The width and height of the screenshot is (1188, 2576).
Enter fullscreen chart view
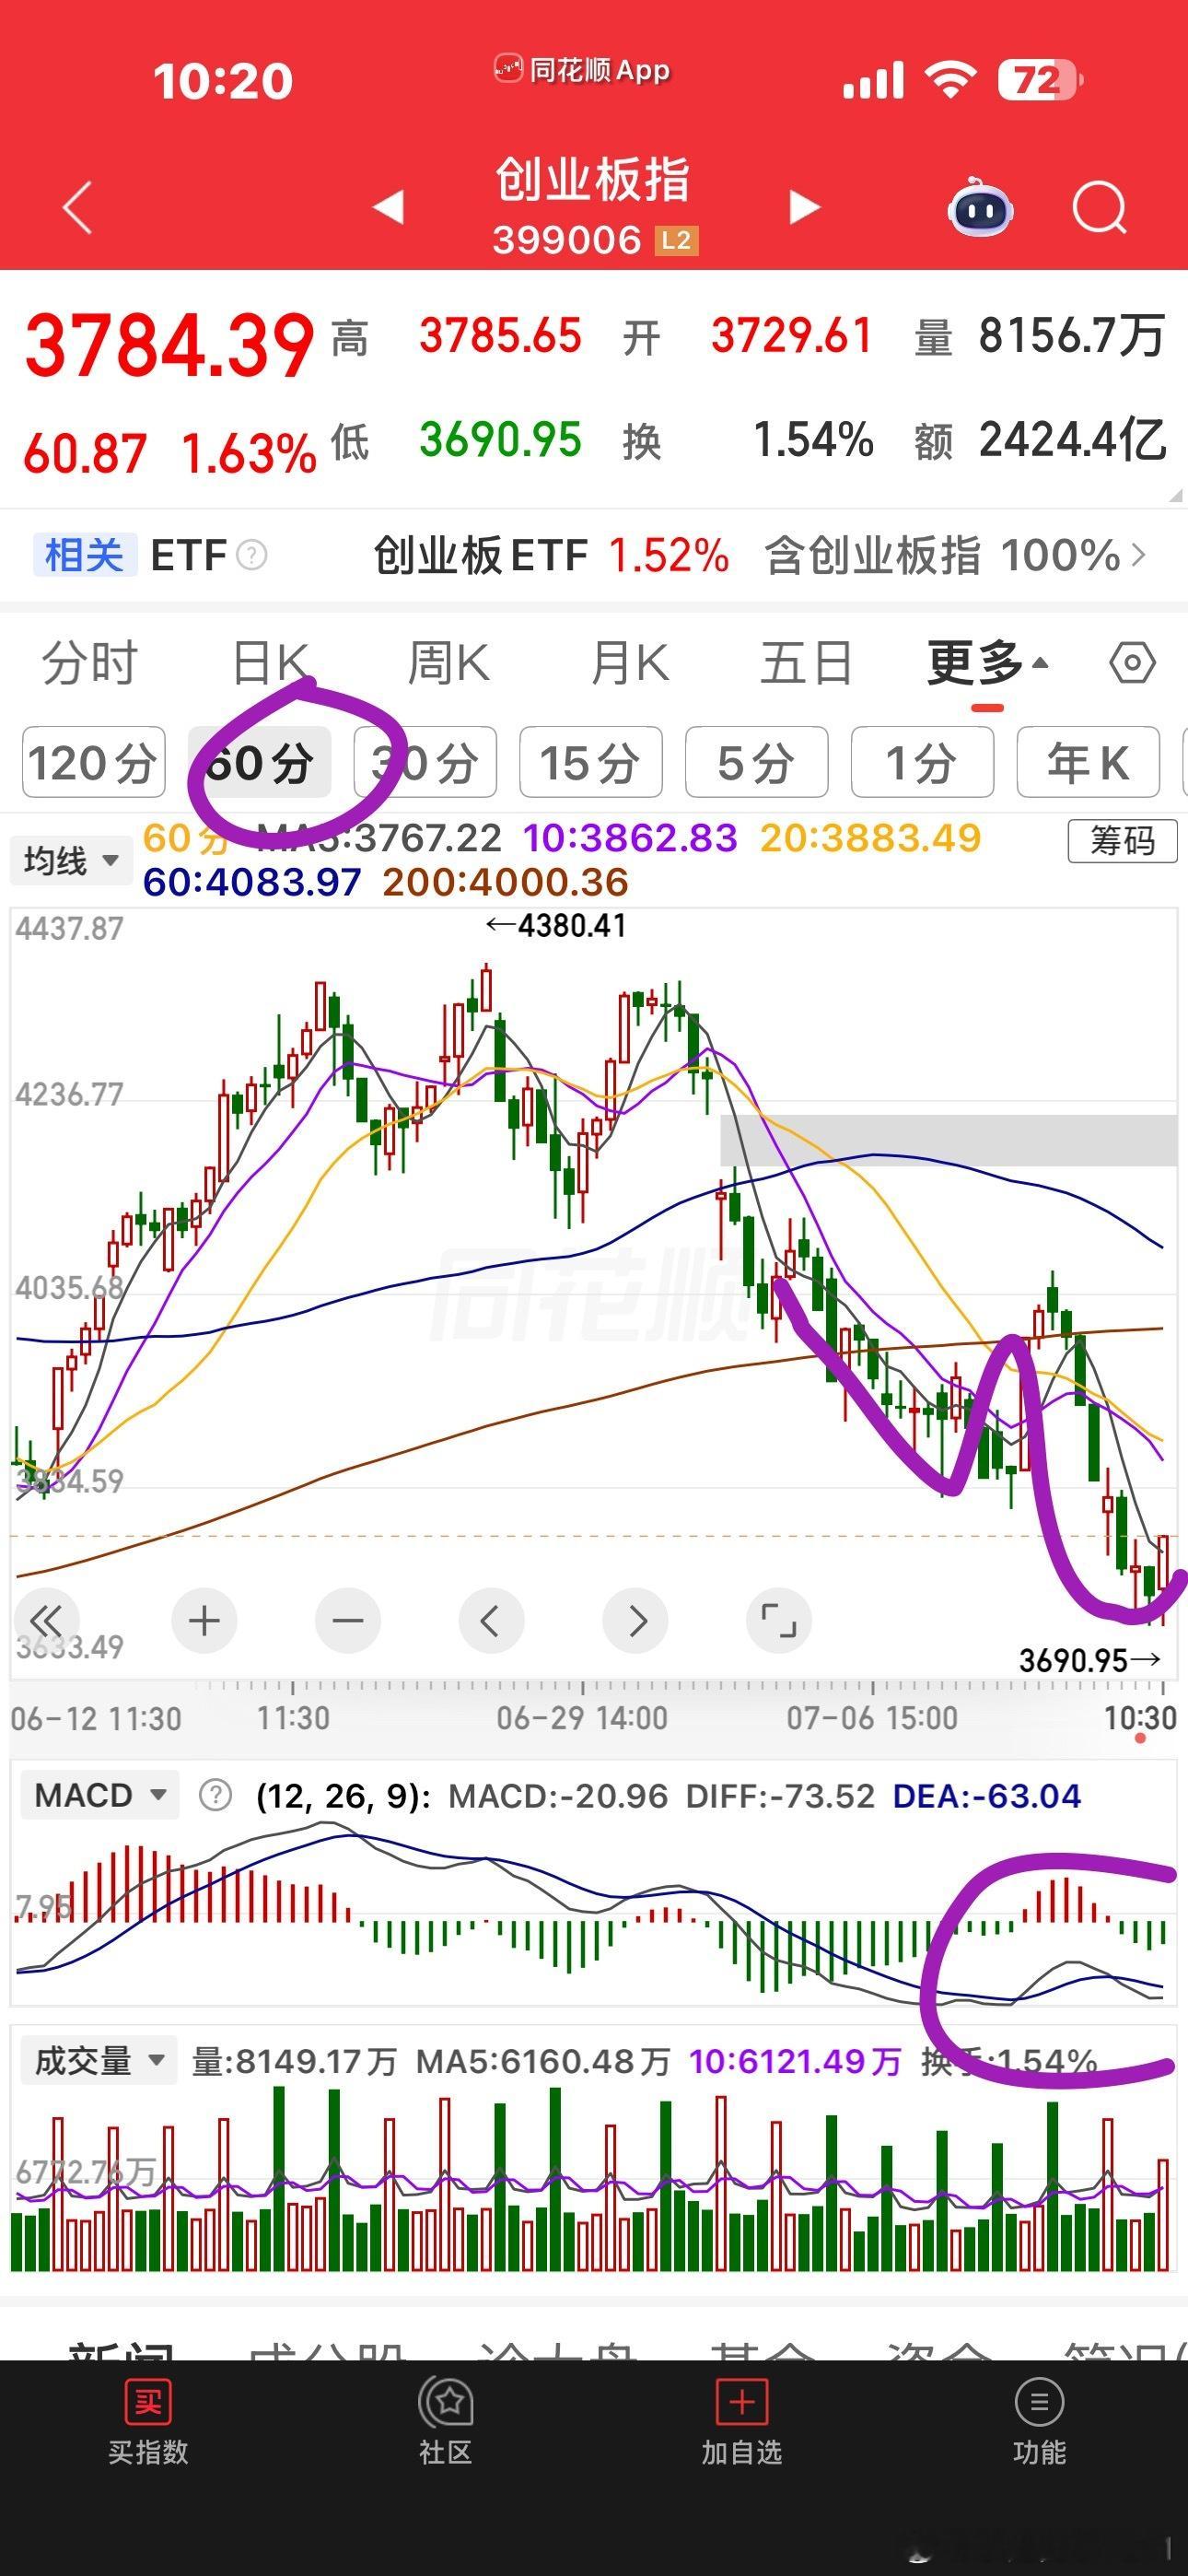tap(779, 1620)
